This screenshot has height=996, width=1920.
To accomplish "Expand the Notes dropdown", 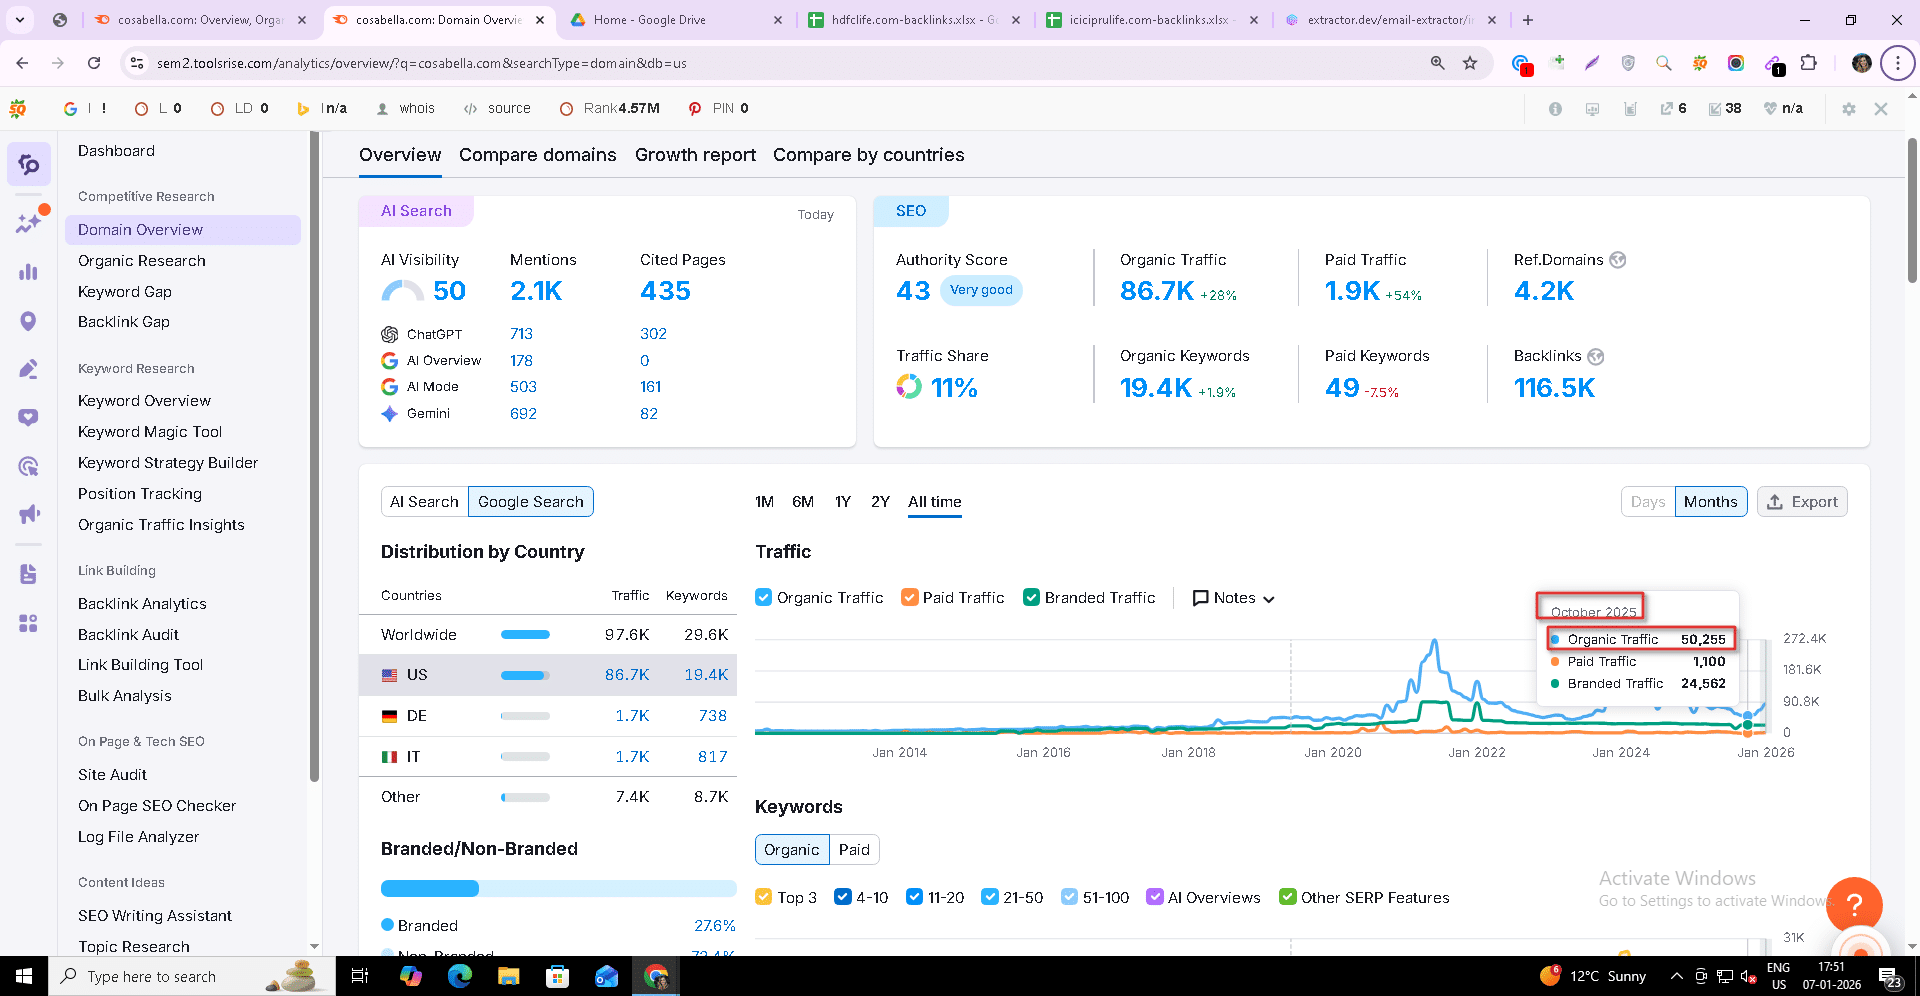I will pos(1234,598).
